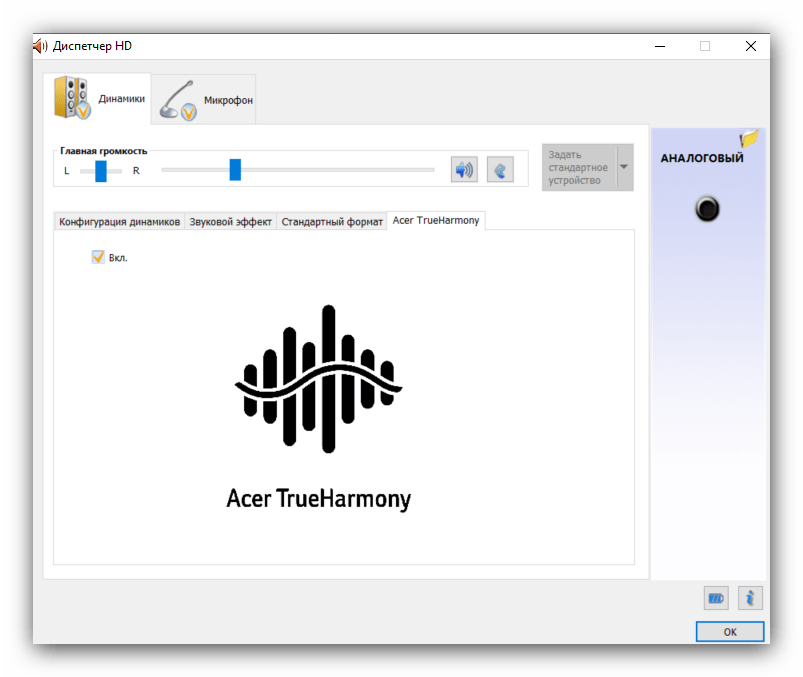Click the Acer TrueHarmony waveform logo
This screenshot has width=803, height=677.
[318, 379]
